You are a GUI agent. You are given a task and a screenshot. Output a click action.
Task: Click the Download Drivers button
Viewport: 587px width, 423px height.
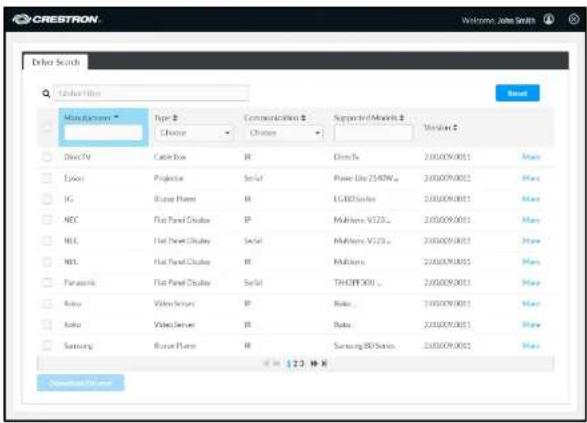(80, 383)
